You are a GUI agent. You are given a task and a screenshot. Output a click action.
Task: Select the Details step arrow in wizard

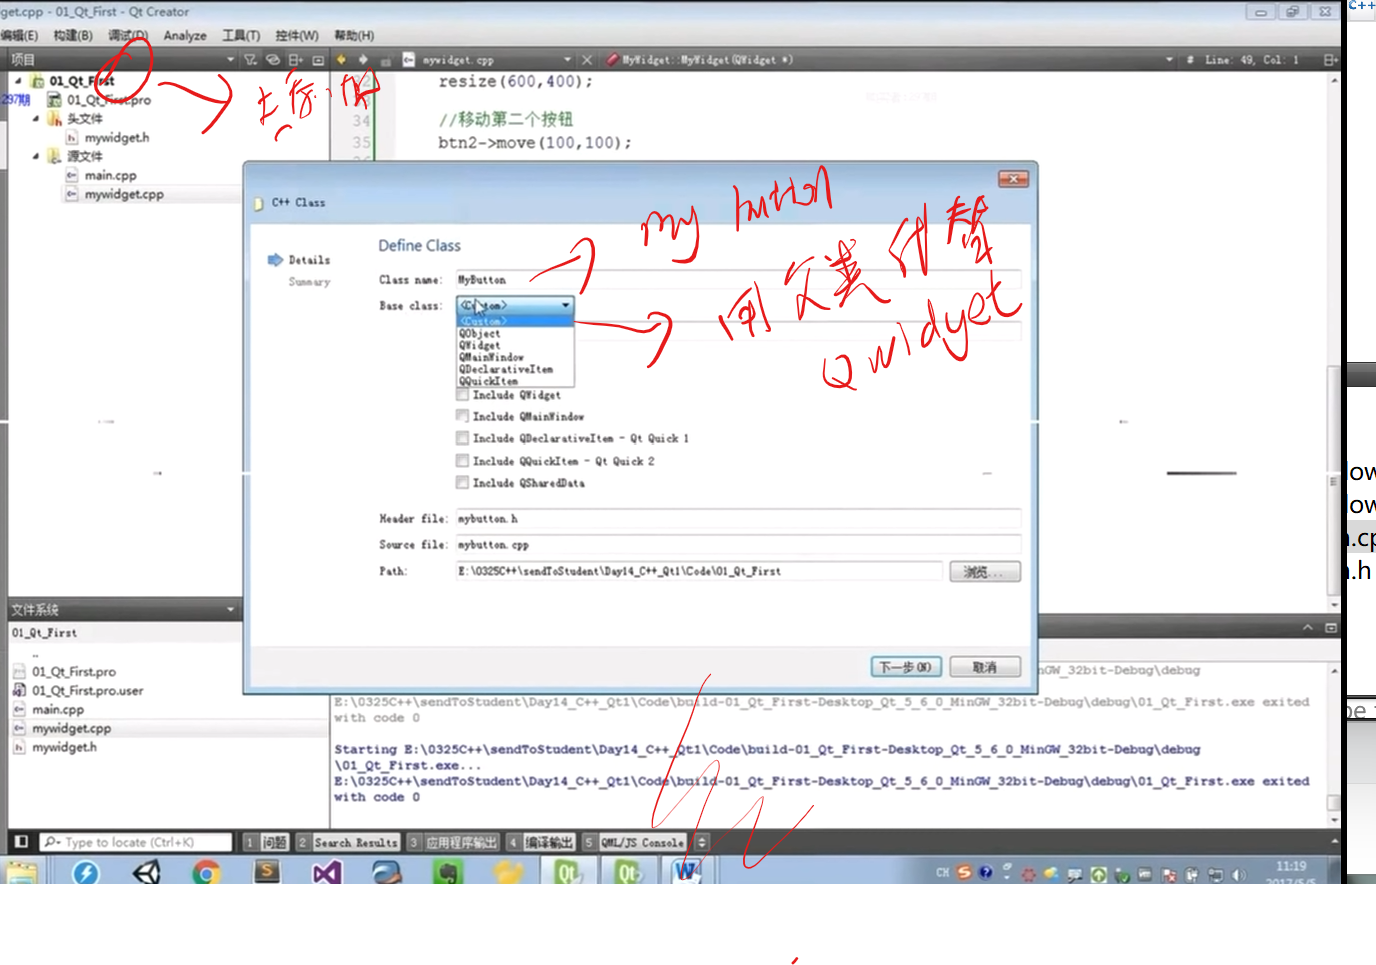tap(276, 260)
